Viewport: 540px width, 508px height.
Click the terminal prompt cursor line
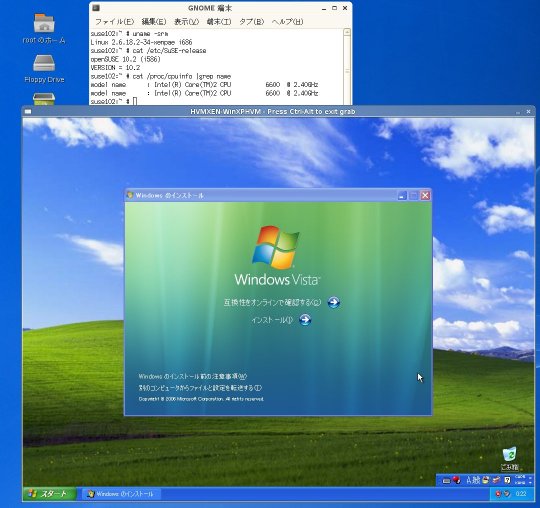tap(114, 101)
